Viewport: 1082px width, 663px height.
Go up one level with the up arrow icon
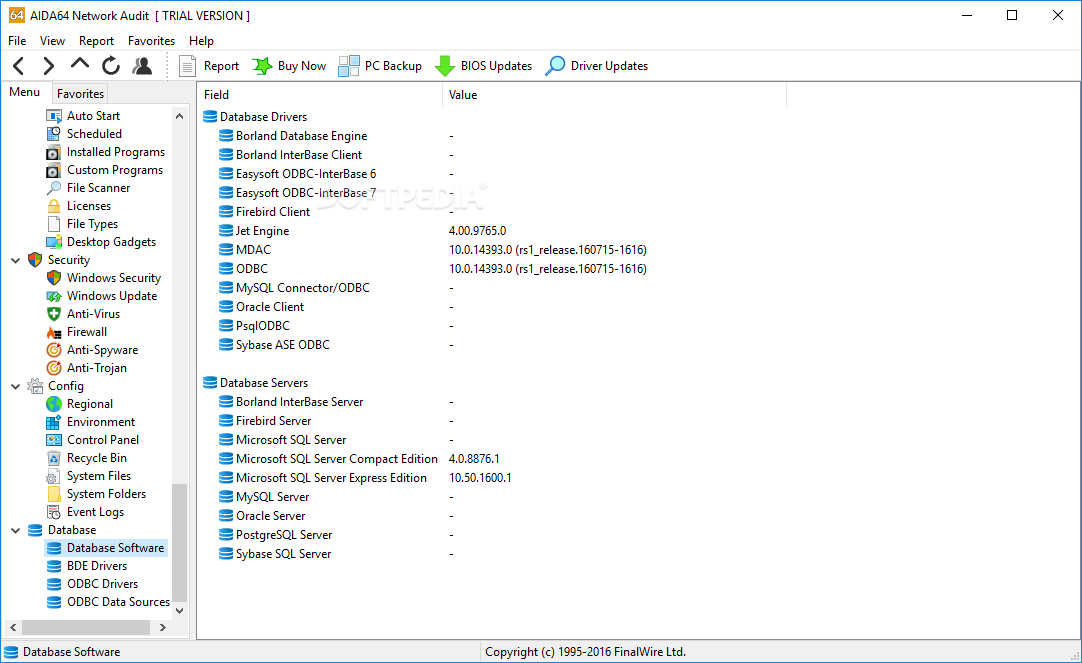pyautogui.click(x=80, y=64)
